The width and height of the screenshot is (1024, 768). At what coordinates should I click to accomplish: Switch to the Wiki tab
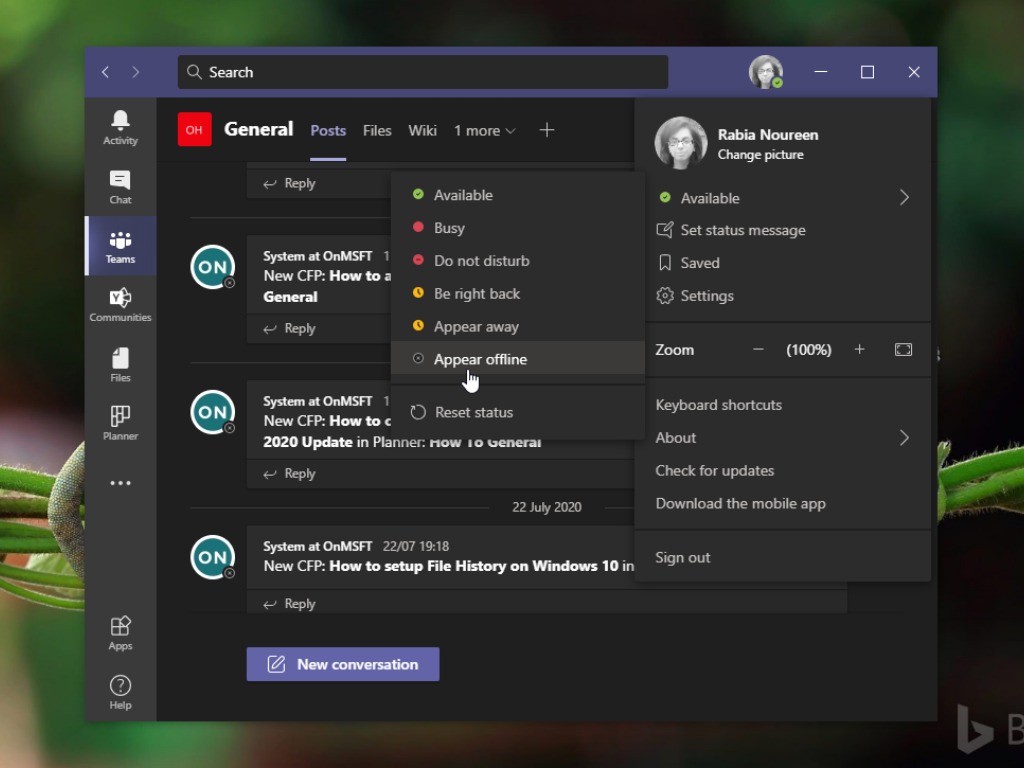(422, 131)
